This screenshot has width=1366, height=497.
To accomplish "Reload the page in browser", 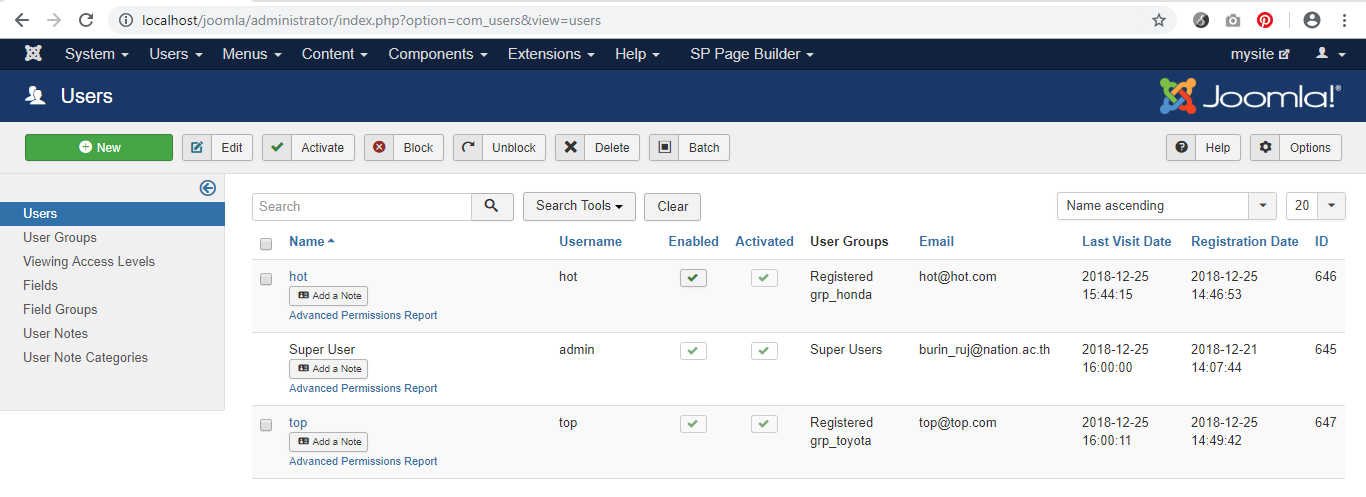I will [86, 20].
